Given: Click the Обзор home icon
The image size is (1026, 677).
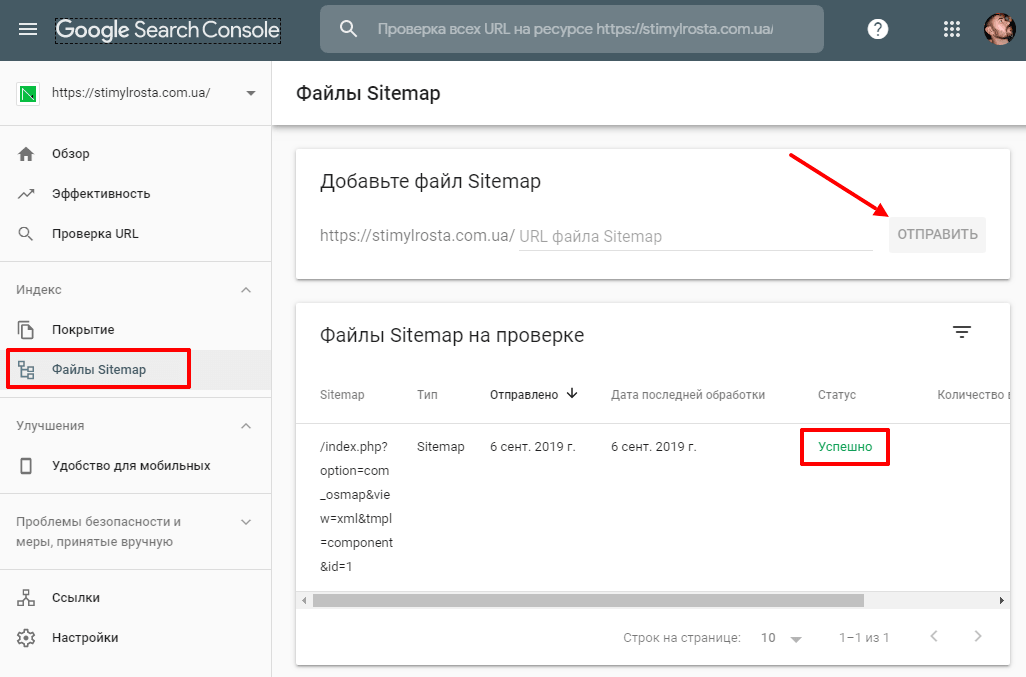Looking at the screenshot, I should coord(26,154).
